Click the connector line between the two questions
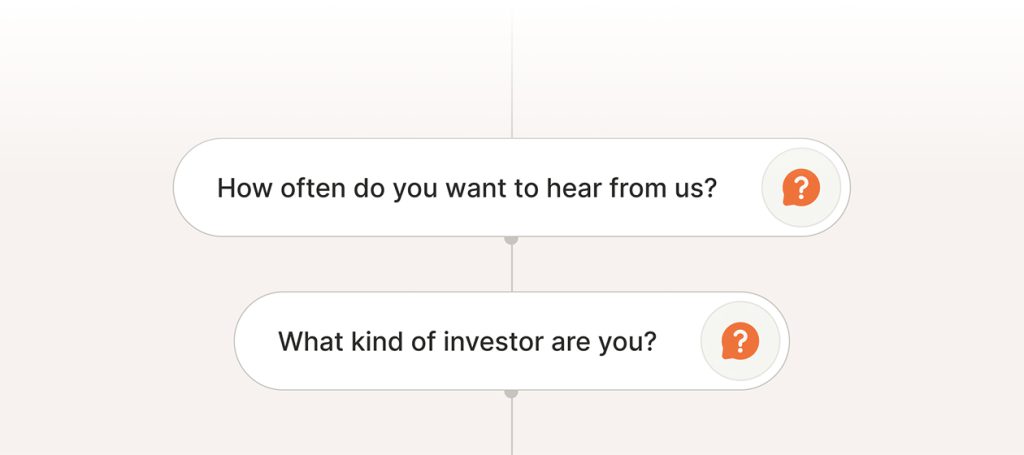This screenshot has width=1024, height=455. click(512, 267)
